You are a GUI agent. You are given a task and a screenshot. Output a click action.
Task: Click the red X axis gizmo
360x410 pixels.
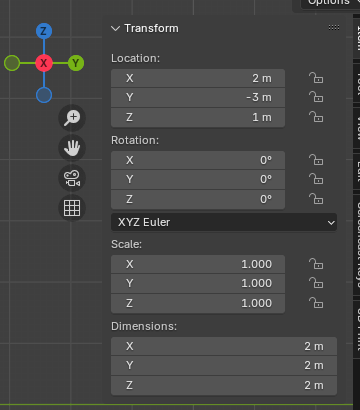pyautogui.click(x=44, y=63)
